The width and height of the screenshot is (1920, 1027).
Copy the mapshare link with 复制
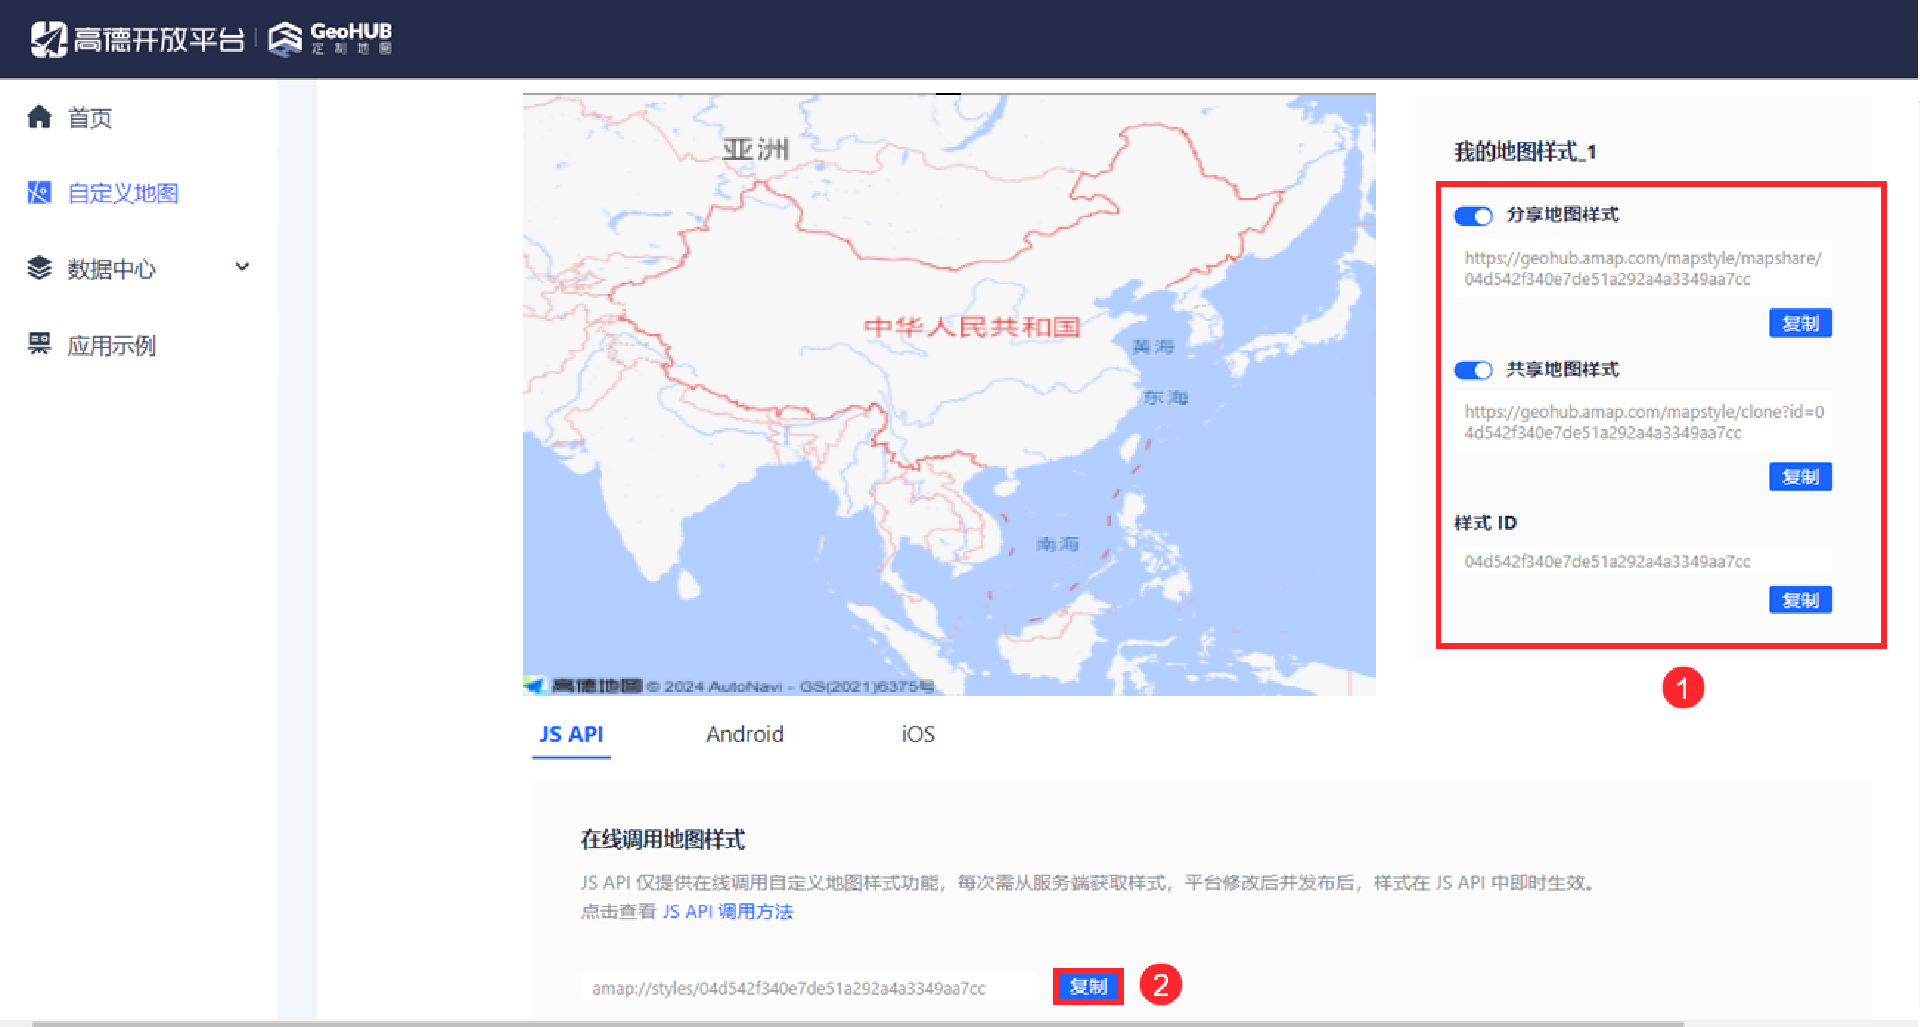(1800, 323)
